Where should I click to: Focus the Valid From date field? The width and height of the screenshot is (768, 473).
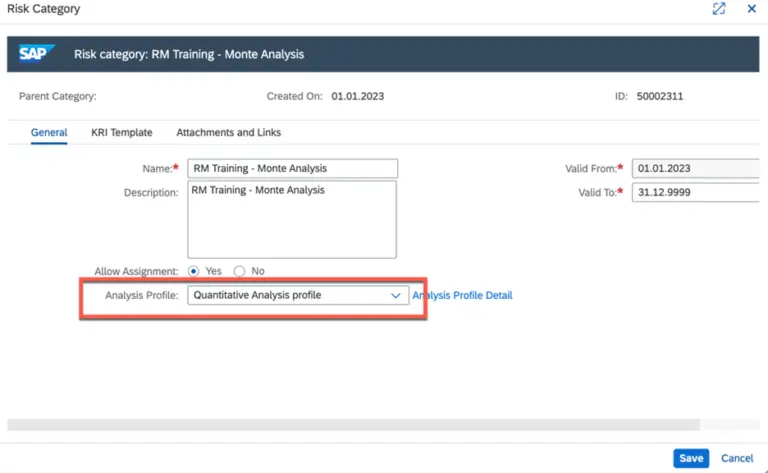(696, 168)
